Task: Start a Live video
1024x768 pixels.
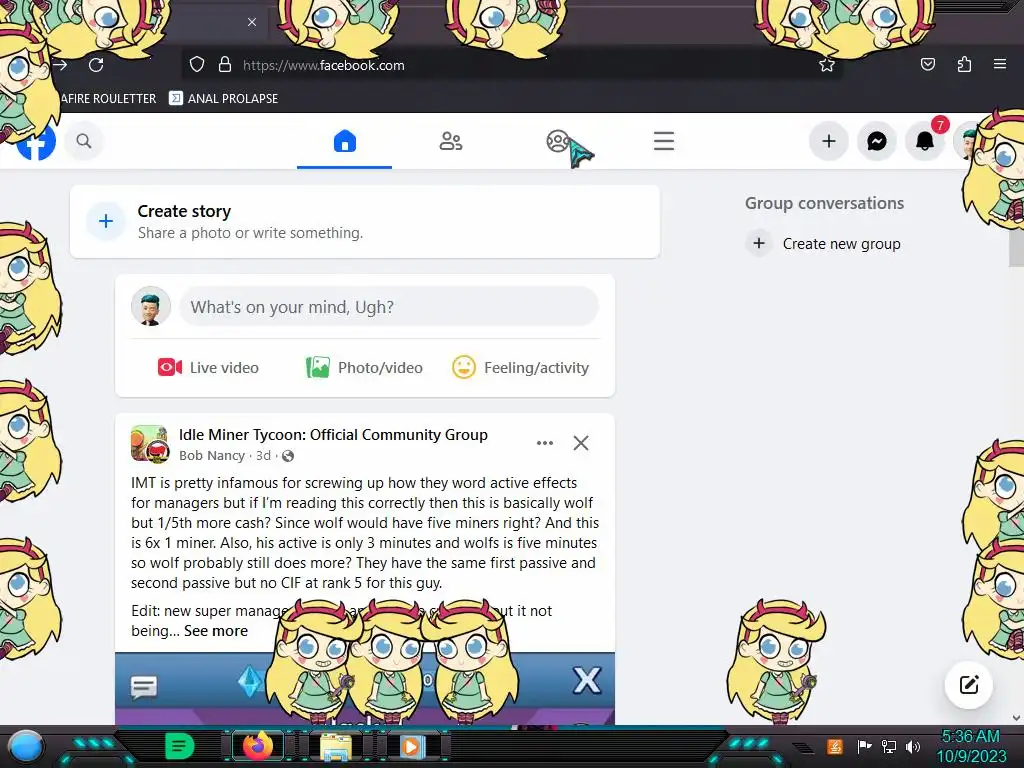Action: [x=208, y=368]
